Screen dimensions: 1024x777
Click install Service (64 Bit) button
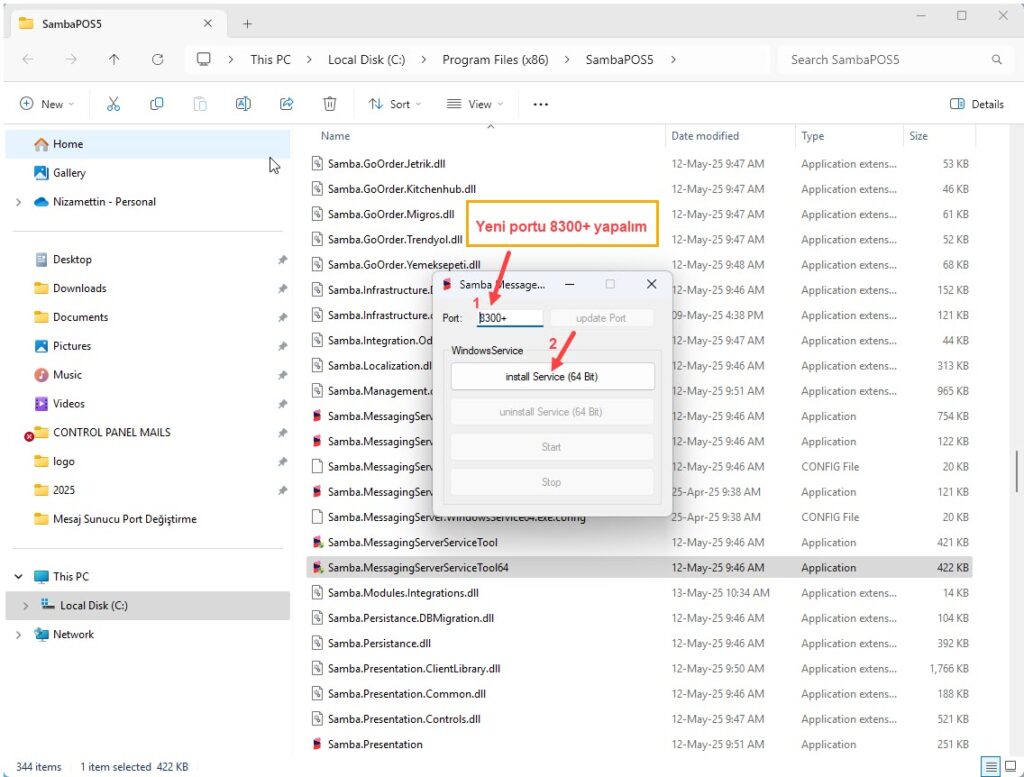(552, 377)
